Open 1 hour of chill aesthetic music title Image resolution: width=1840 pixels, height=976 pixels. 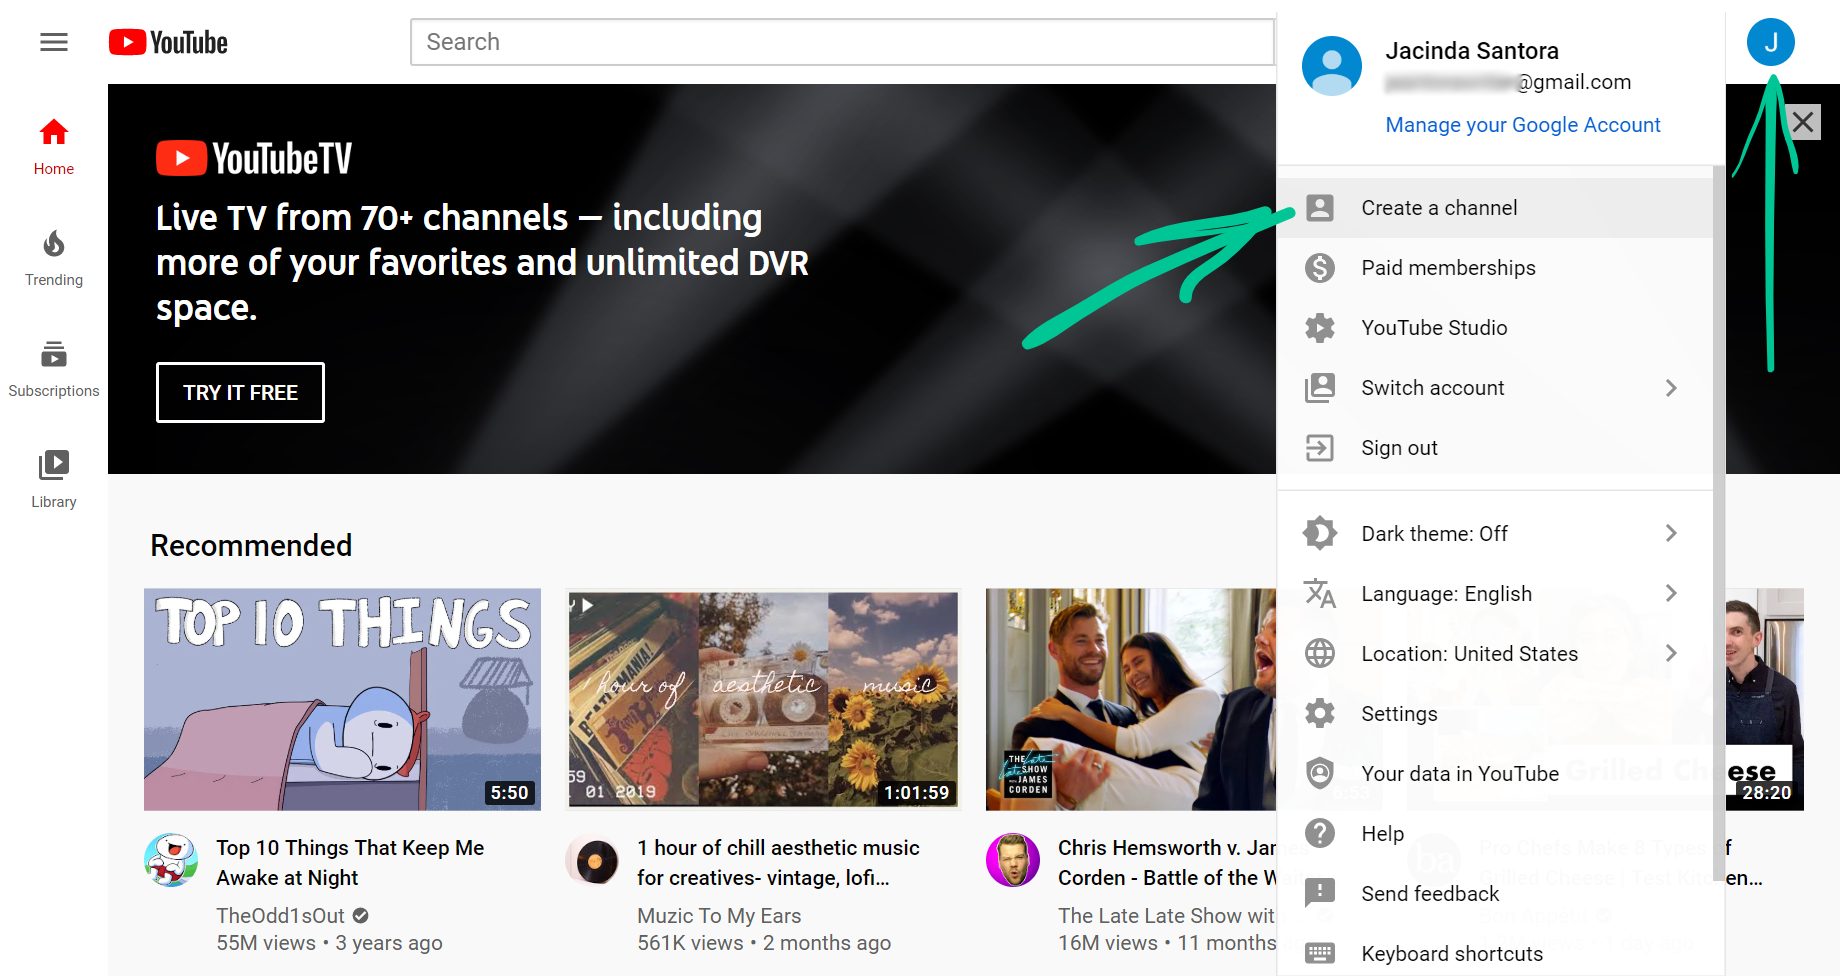(778, 862)
